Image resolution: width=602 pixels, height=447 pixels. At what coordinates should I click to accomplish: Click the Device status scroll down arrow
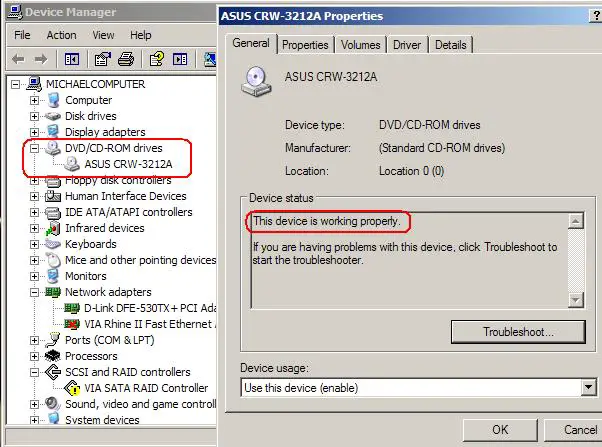[576, 300]
